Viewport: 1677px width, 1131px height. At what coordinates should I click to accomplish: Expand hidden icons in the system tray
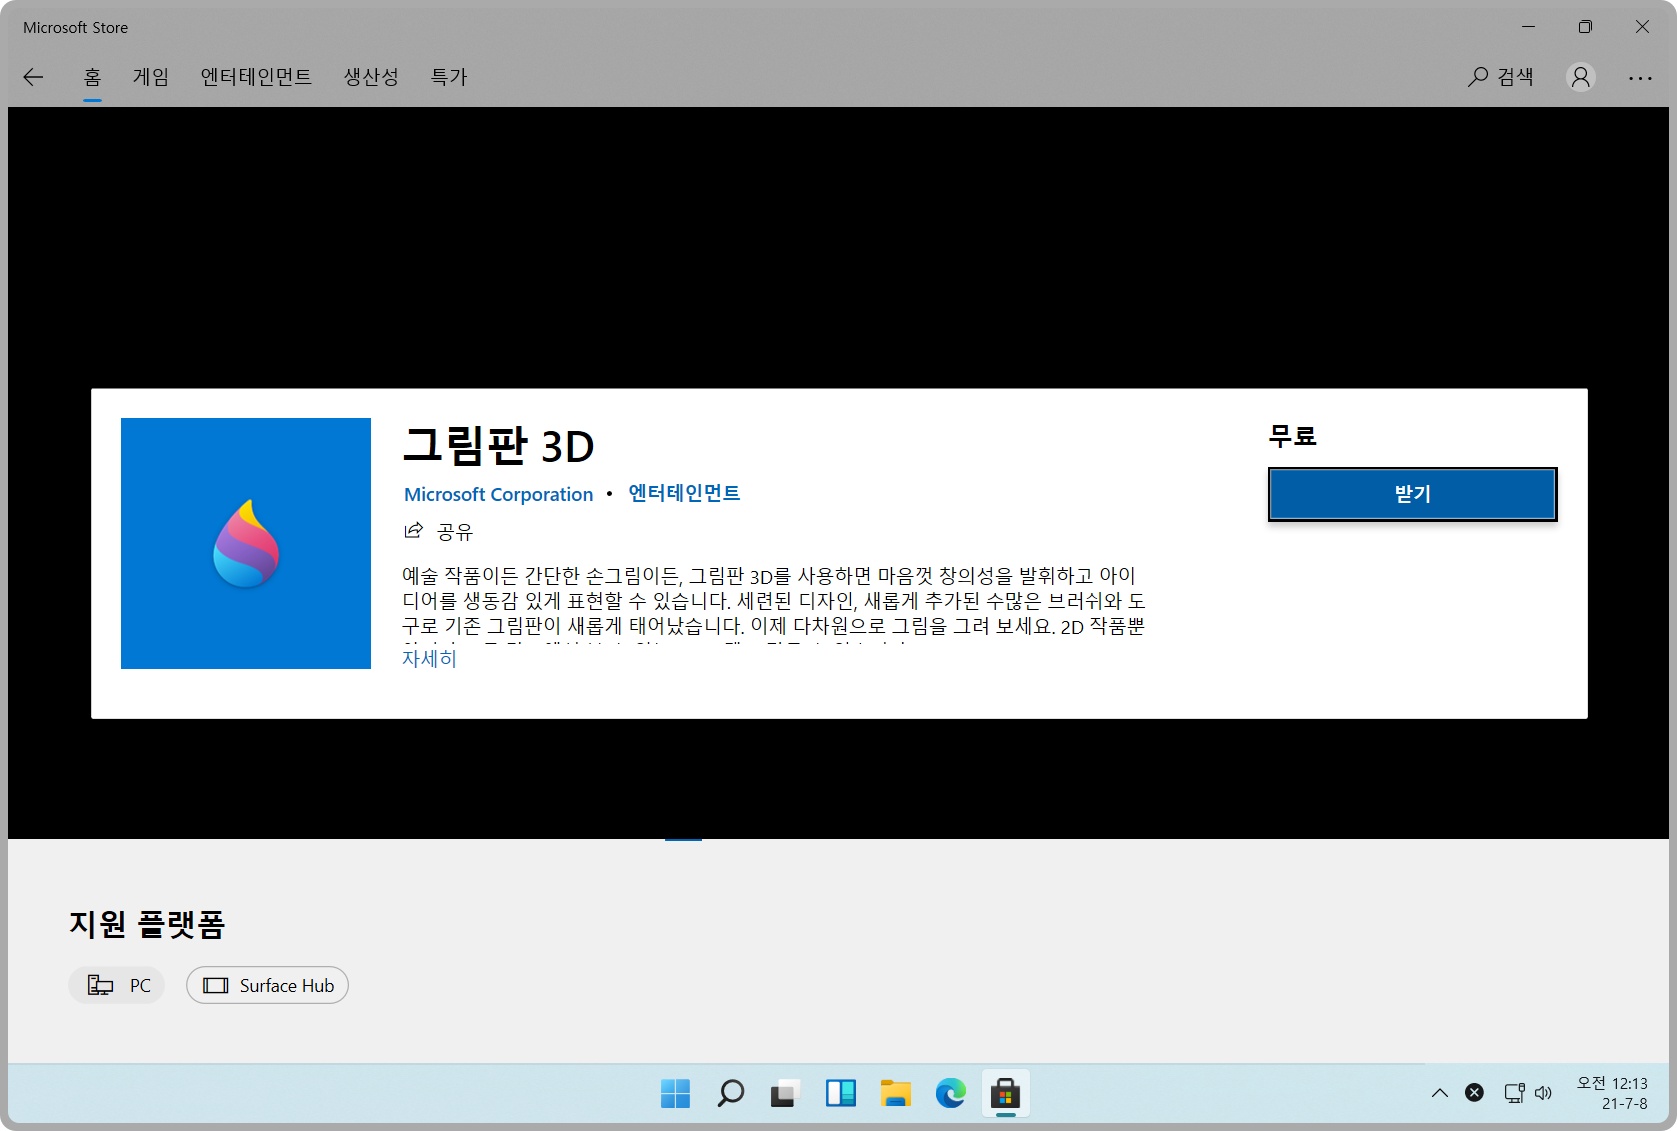click(1440, 1093)
